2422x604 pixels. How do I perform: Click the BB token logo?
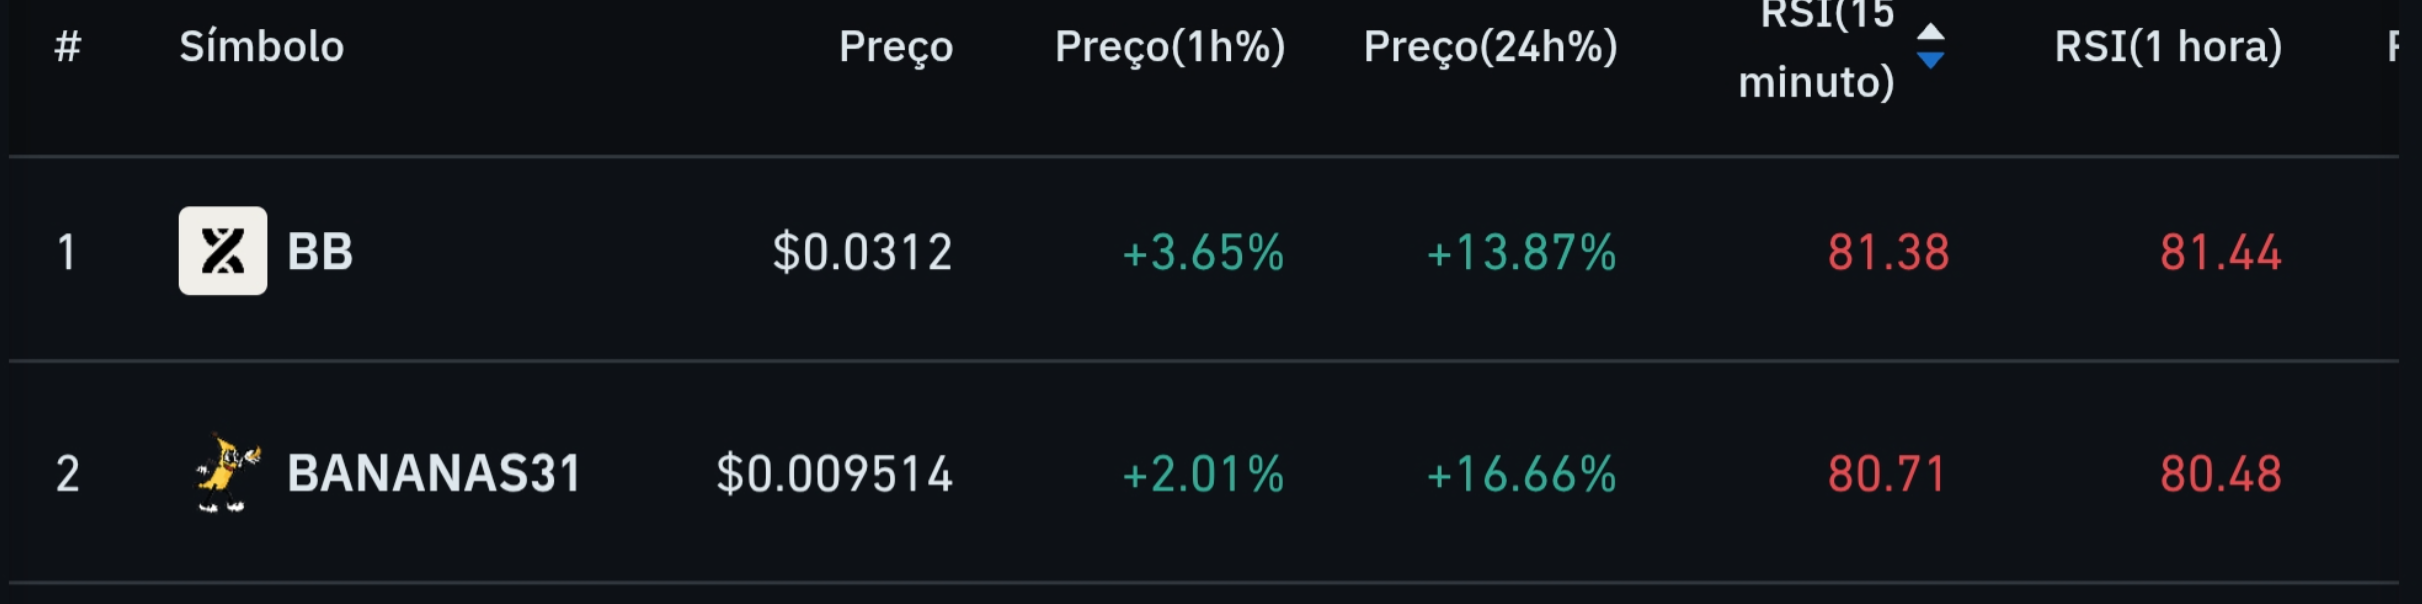[x=223, y=252]
